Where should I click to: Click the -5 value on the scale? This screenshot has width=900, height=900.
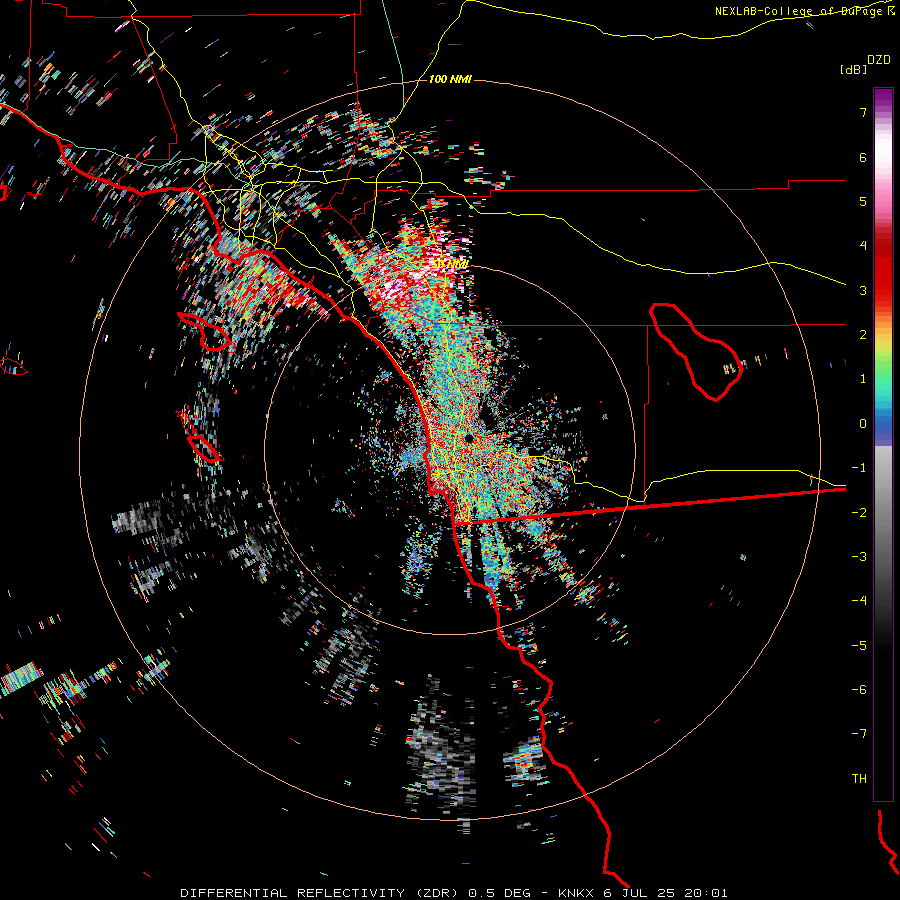click(x=859, y=646)
